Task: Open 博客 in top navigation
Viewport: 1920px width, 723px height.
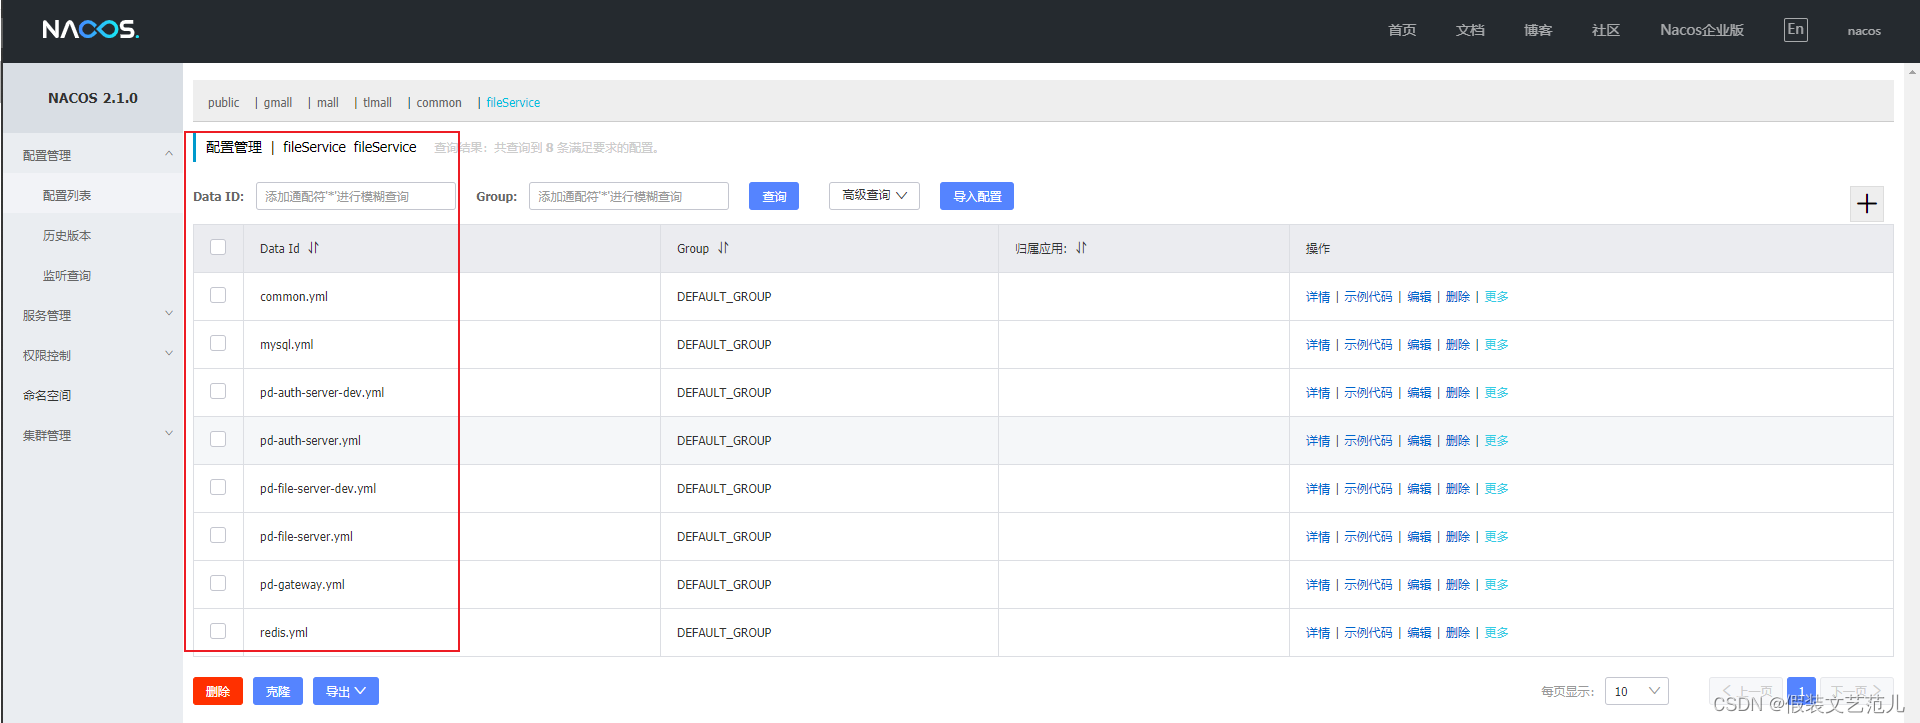Action: tap(1538, 30)
